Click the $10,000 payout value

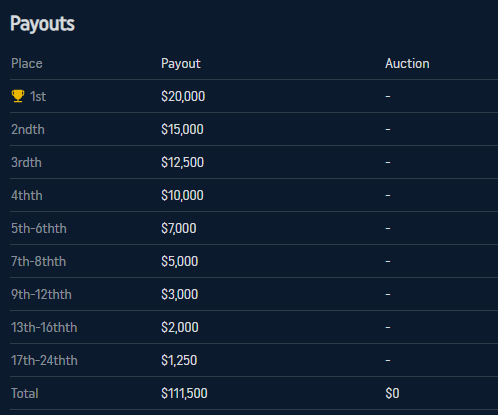(x=182, y=195)
